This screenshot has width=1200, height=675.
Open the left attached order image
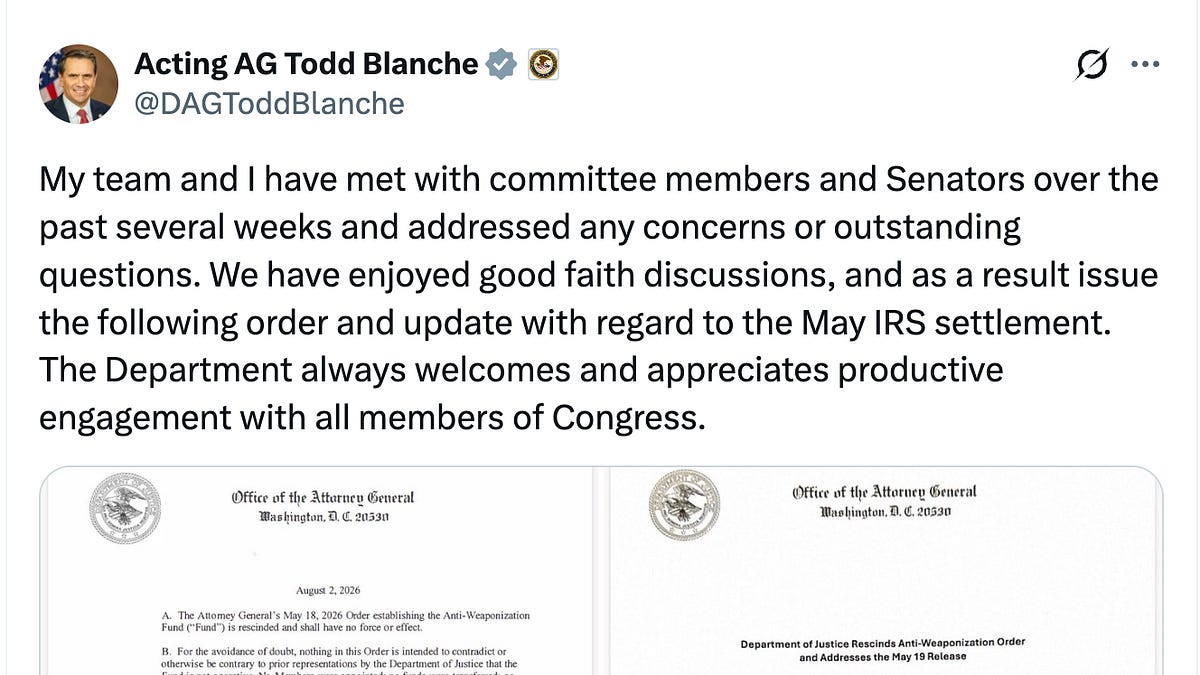[x=317, y=572]
